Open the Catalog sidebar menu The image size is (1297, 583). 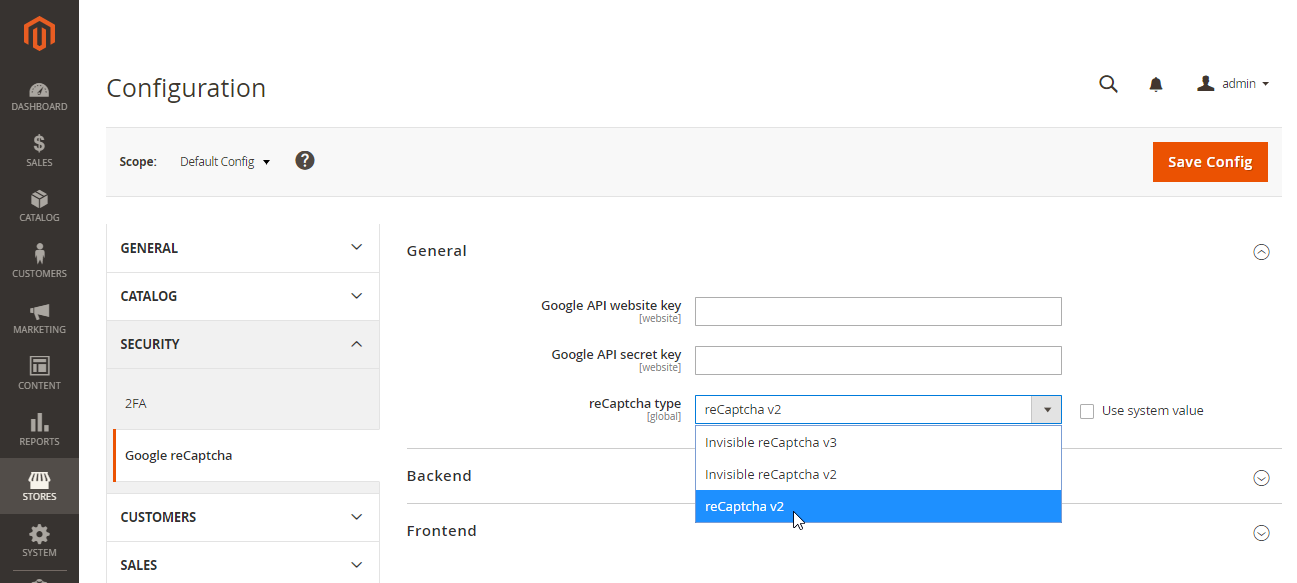39,207
